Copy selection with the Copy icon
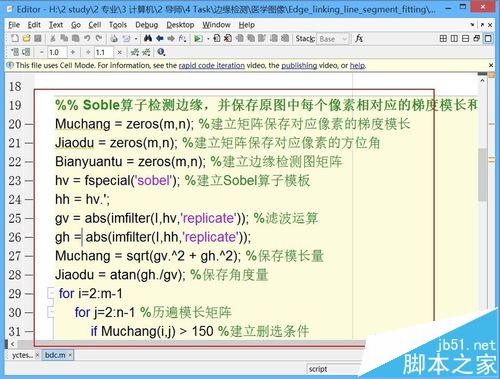Screen dimensions: 500x379 pos(64,38)
